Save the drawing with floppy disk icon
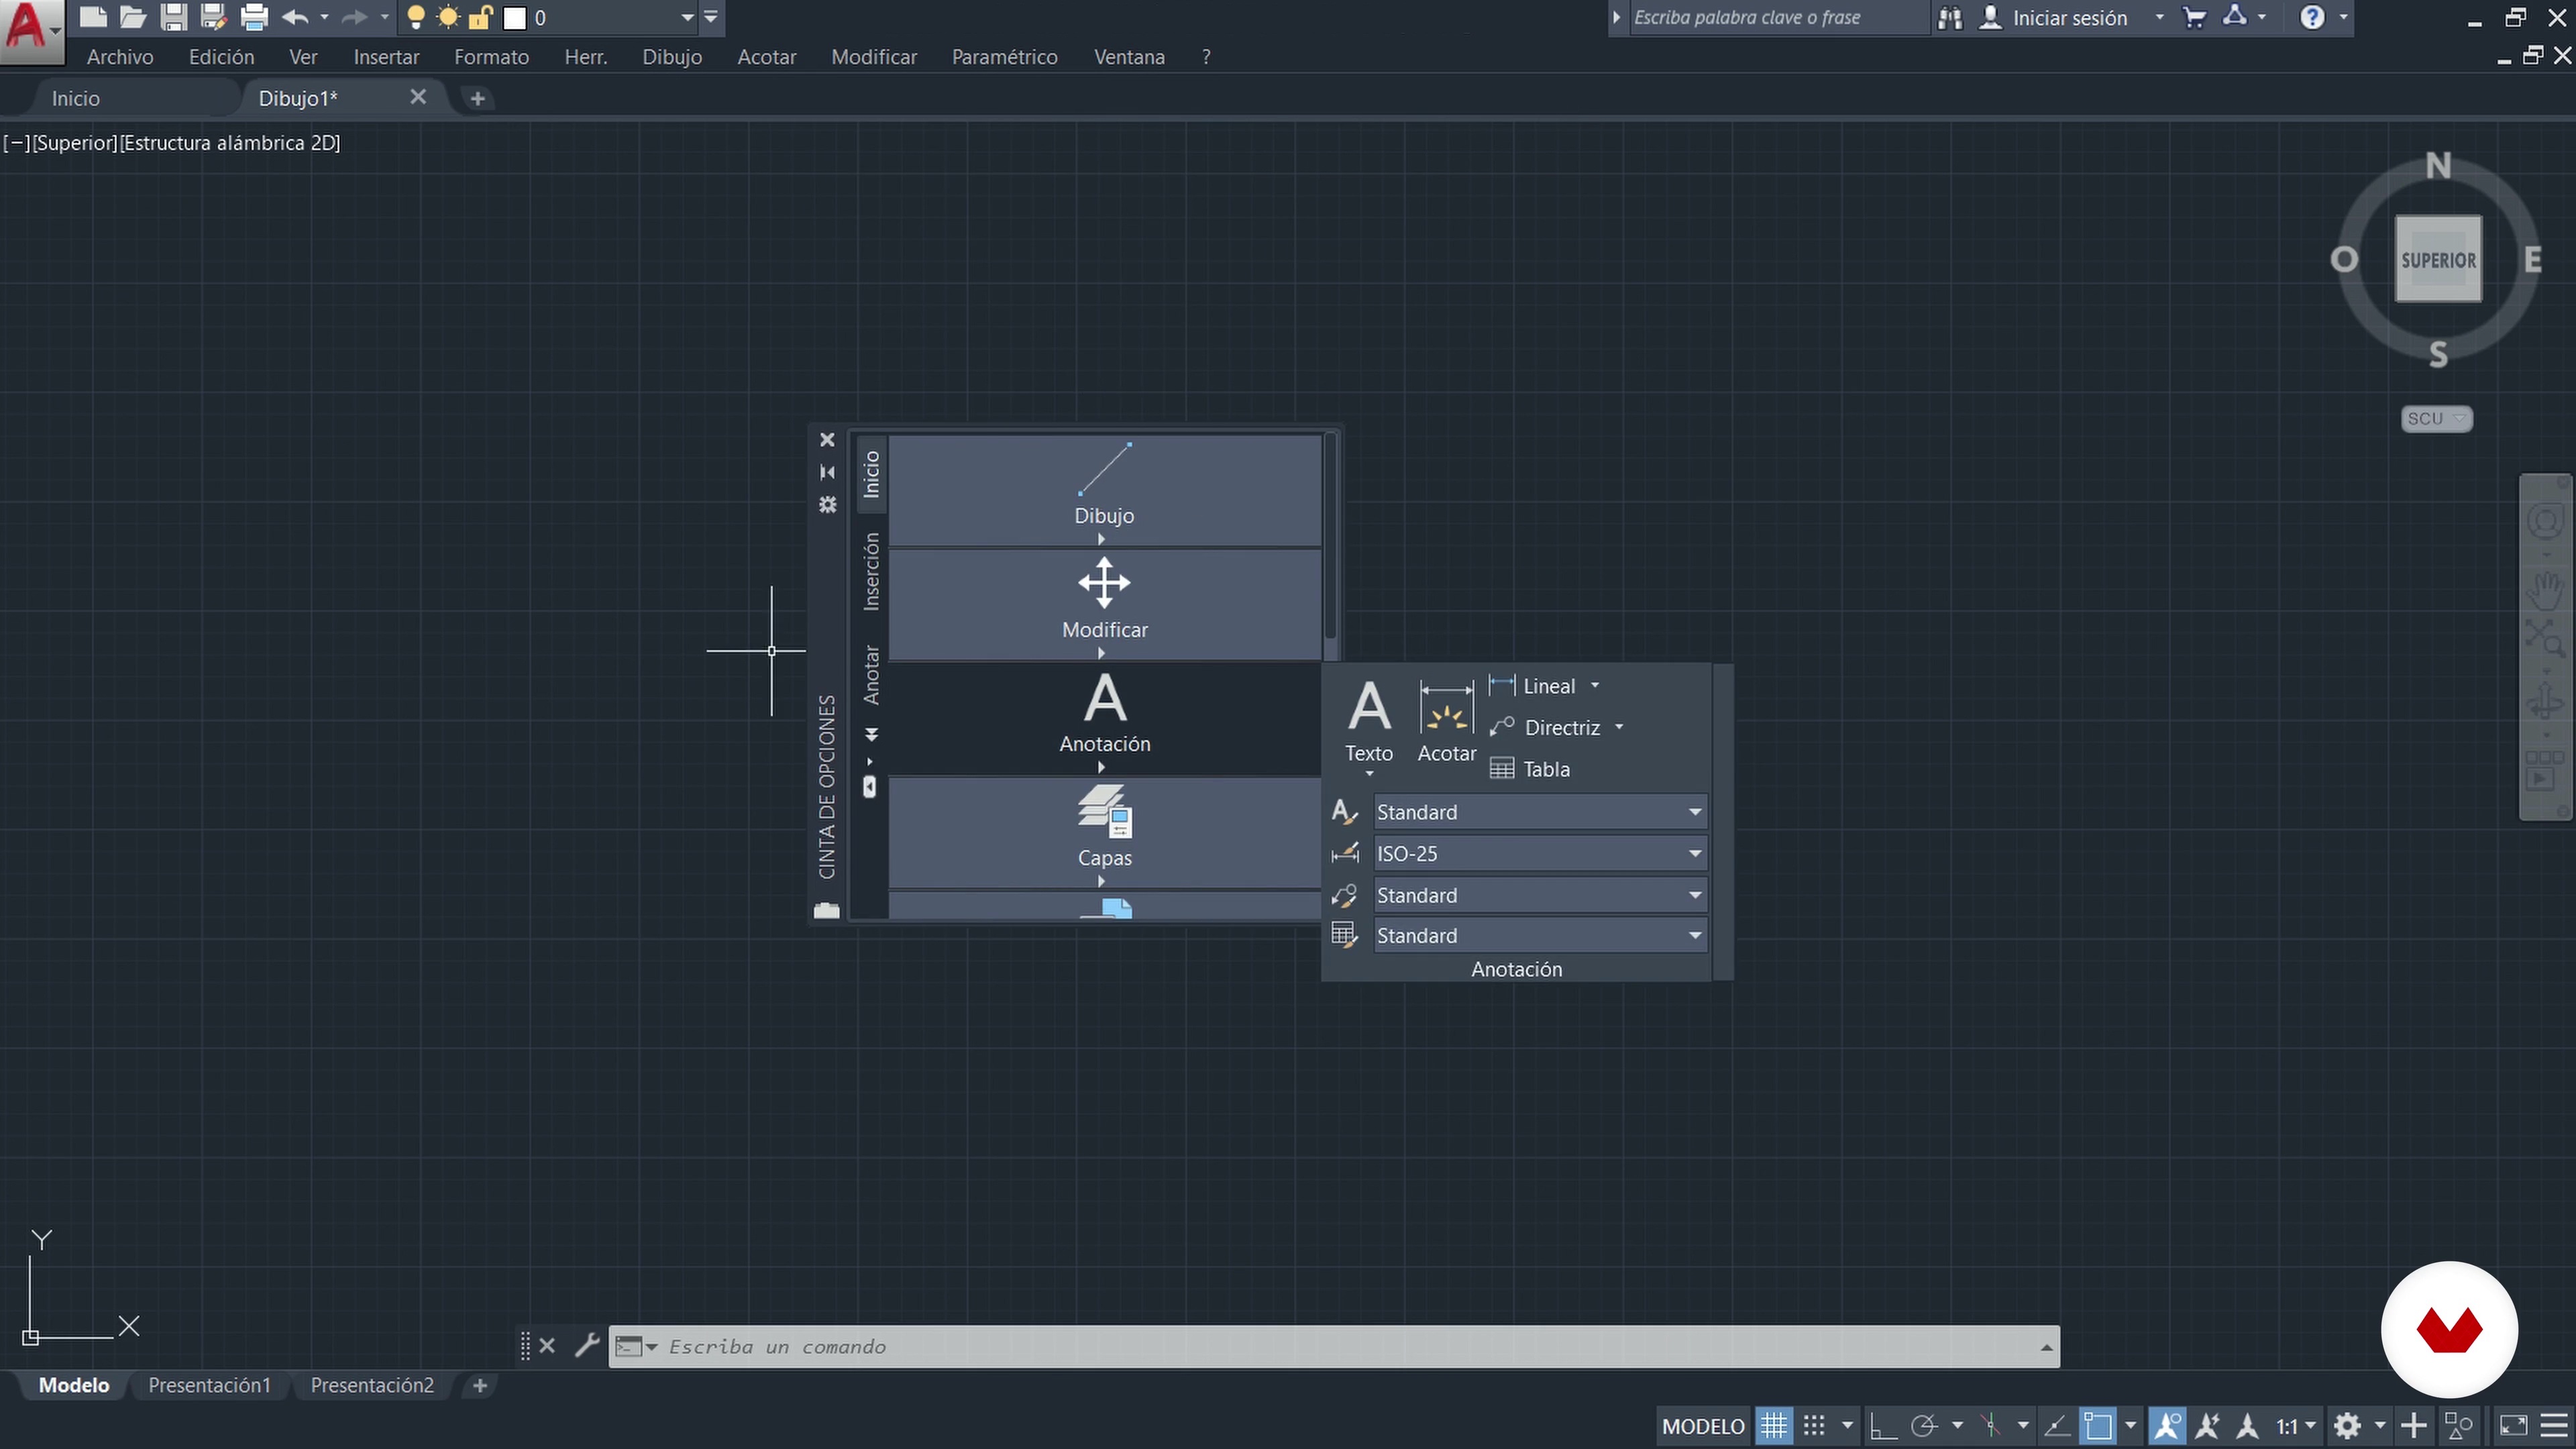The height and width of the screenshot is (1449, 2576). (x=174, y=17)
